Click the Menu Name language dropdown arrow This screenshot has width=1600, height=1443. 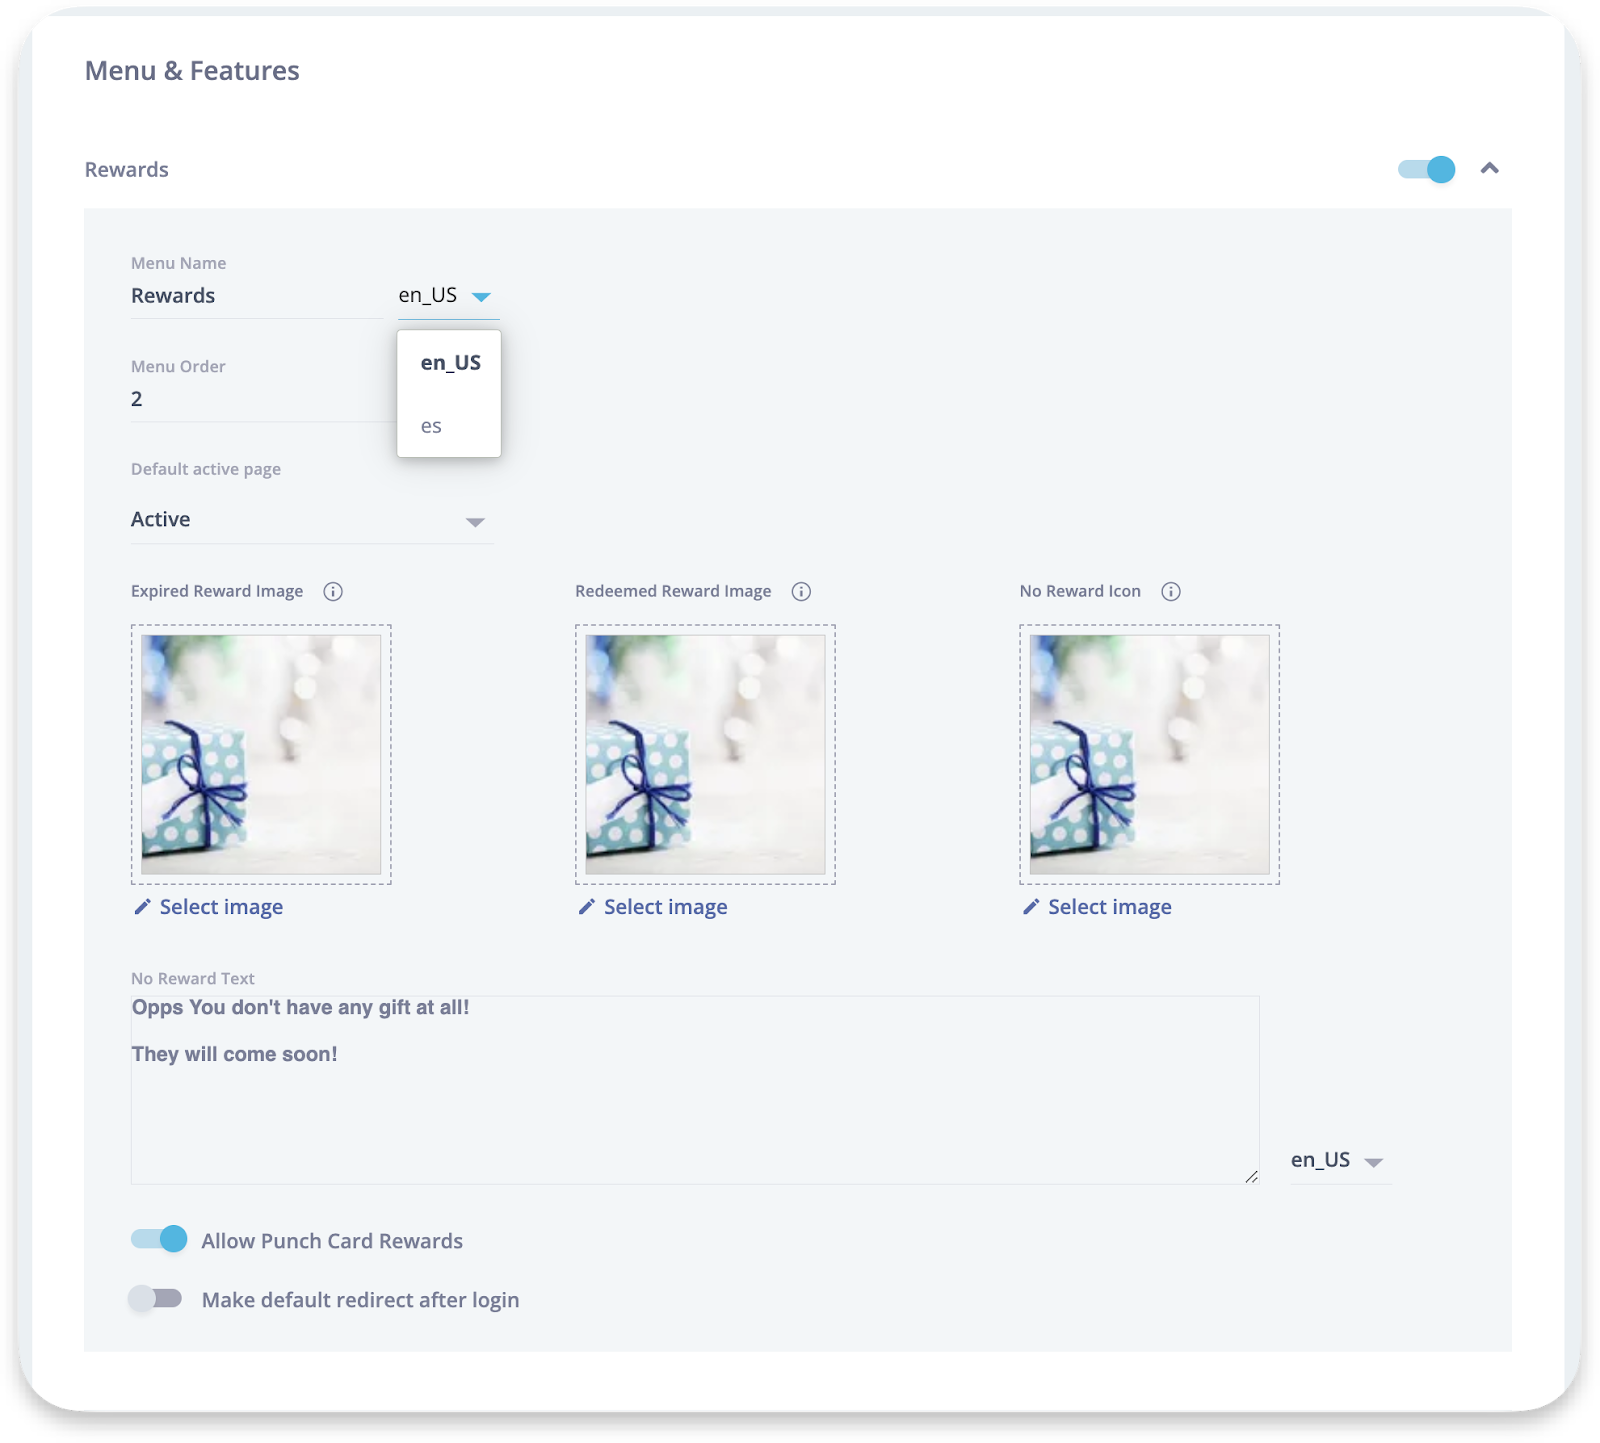click(x=481, y=296)
